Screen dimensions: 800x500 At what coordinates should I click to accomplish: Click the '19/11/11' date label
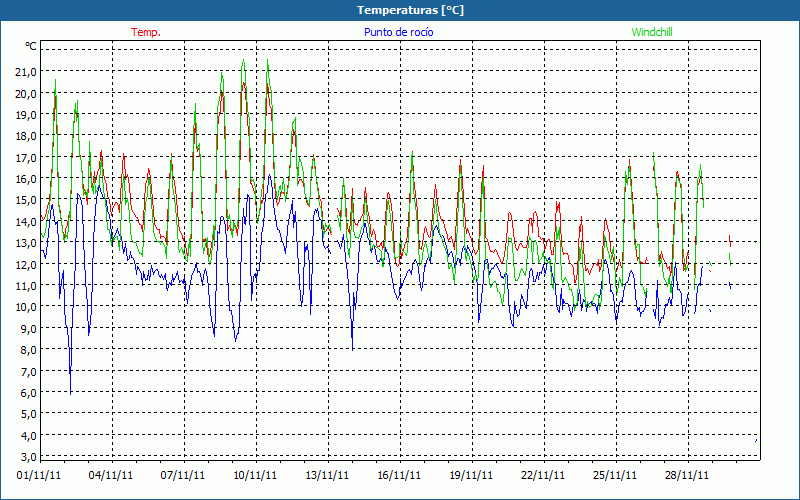(x=471, y=475)
